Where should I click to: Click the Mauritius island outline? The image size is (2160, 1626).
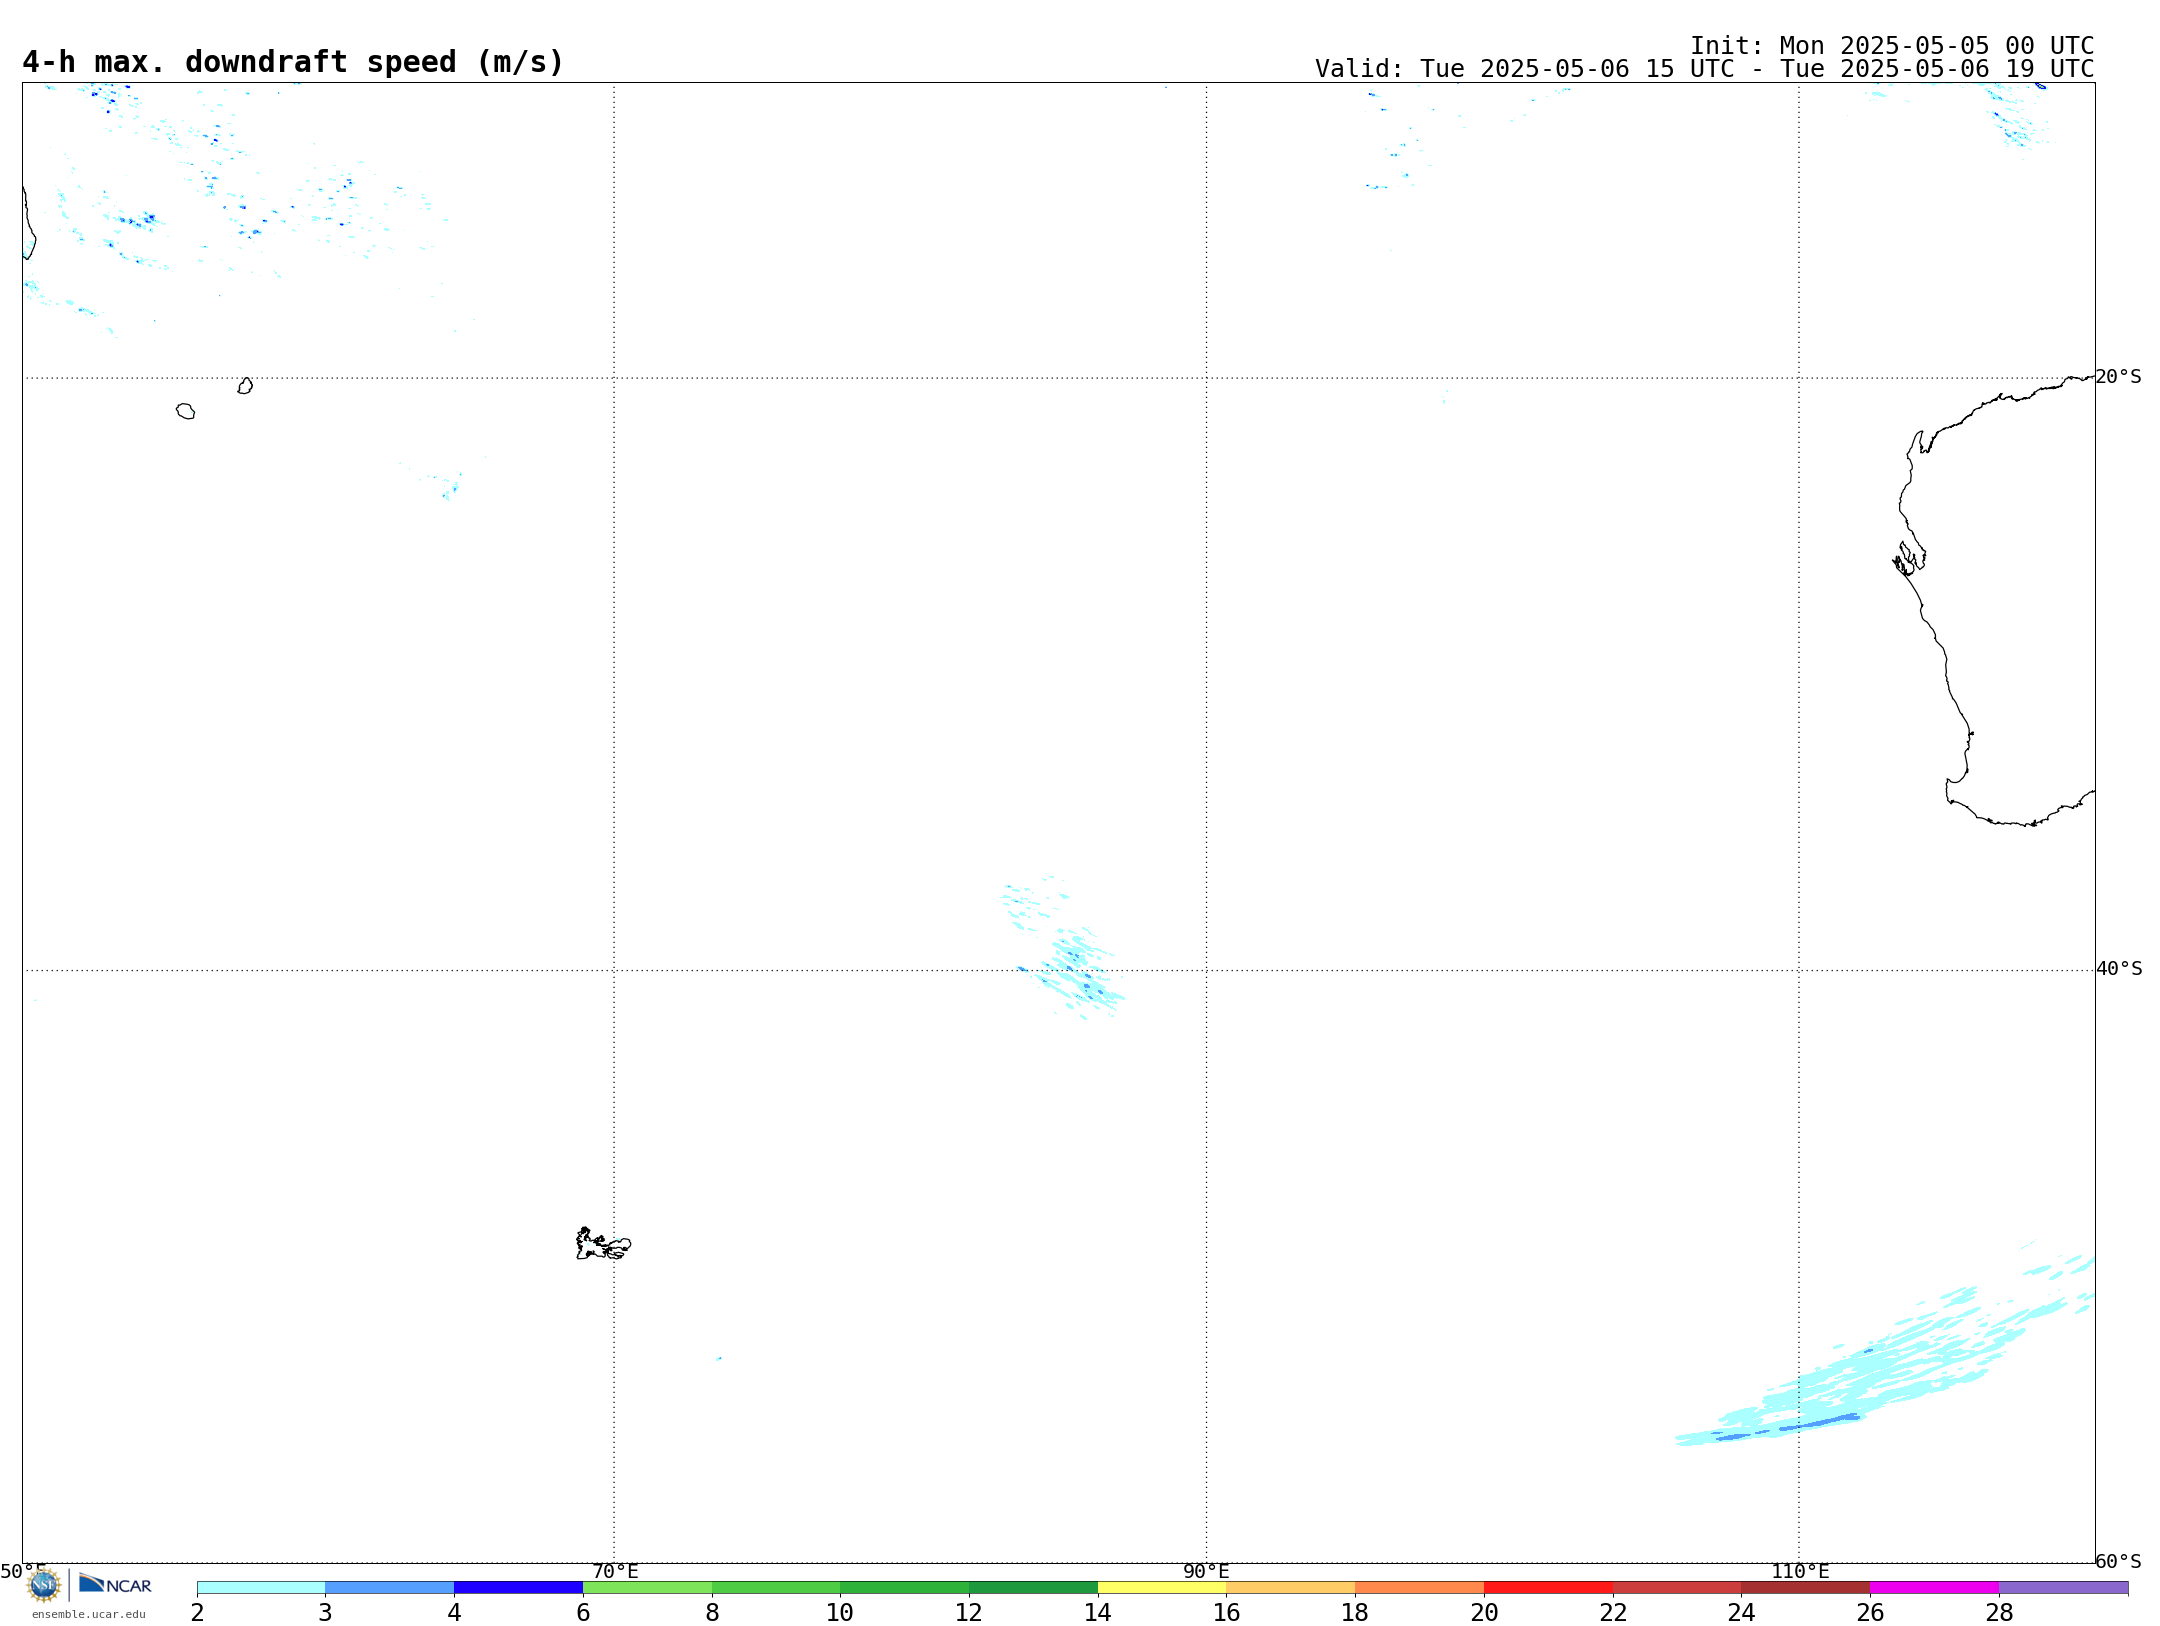[245, 386]
